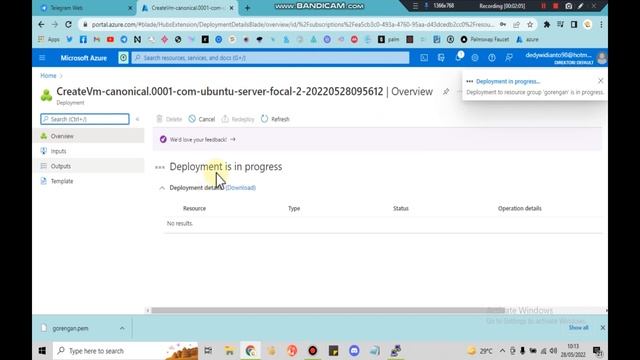Open the account avatar menu
This screenshot has width=640, height=360.
click(x=602, y=58)
